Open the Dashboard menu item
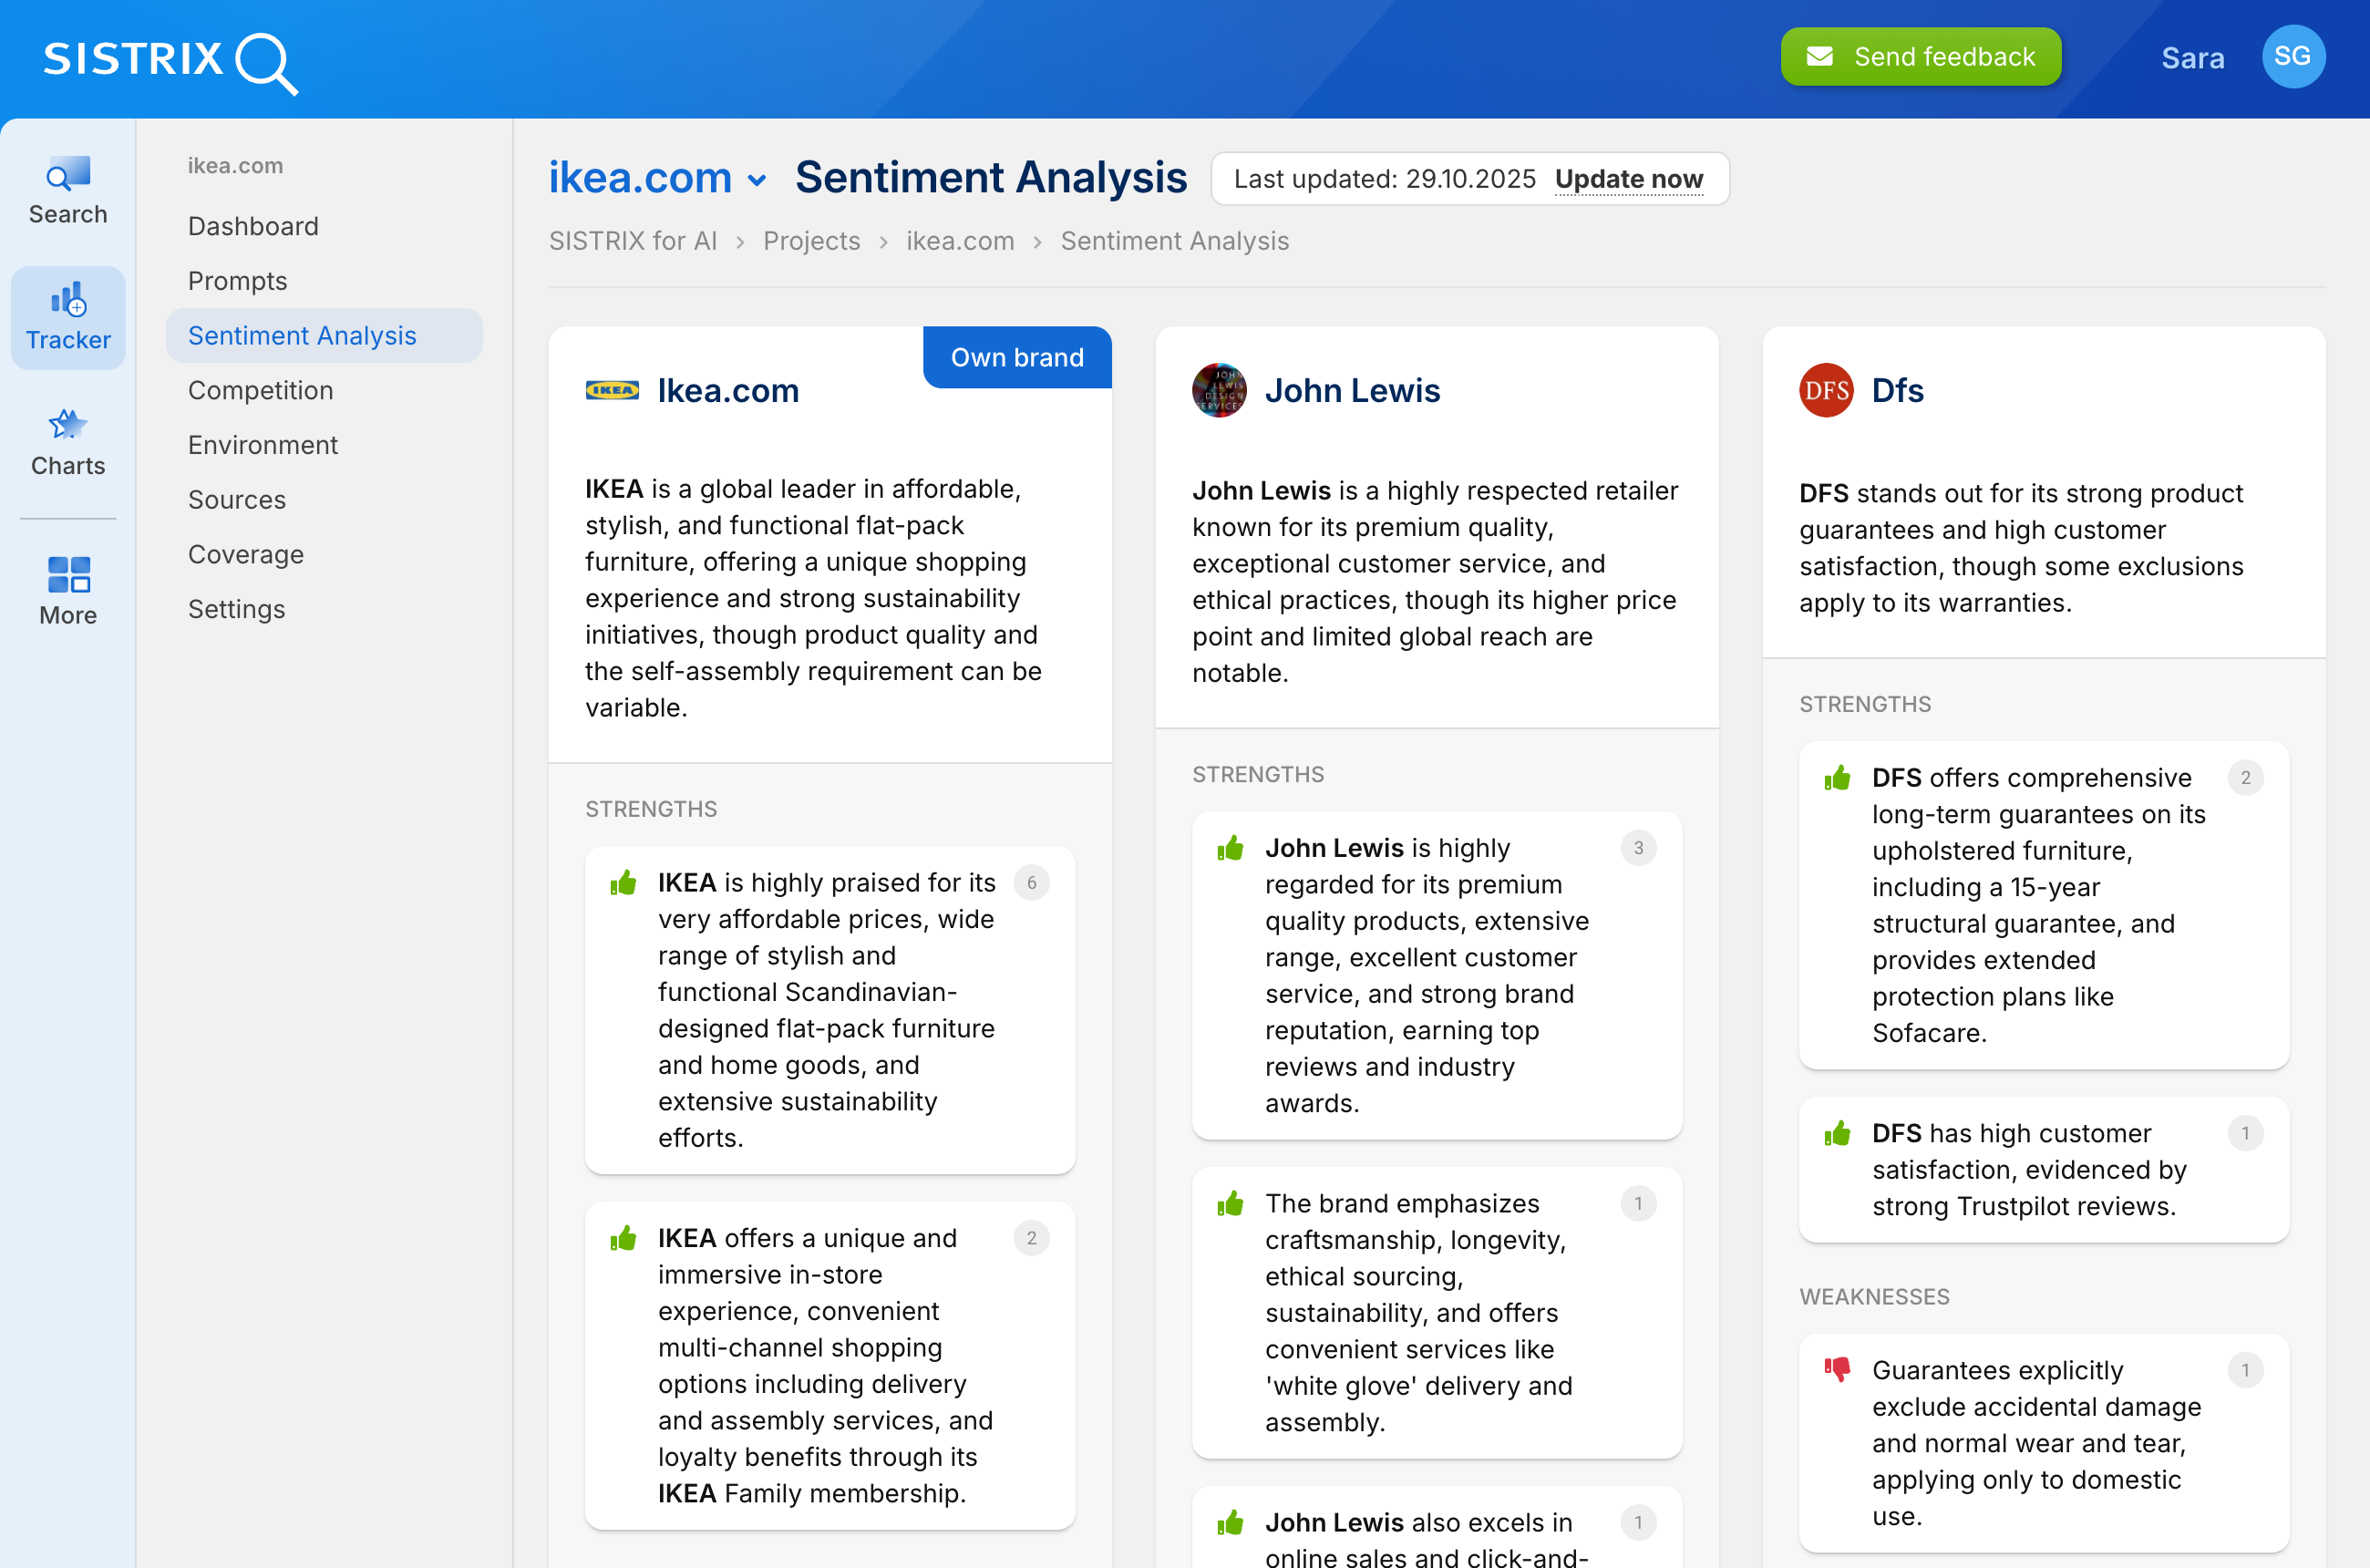This screenshot has width=2370, height=1568. (x=253, y=226)
